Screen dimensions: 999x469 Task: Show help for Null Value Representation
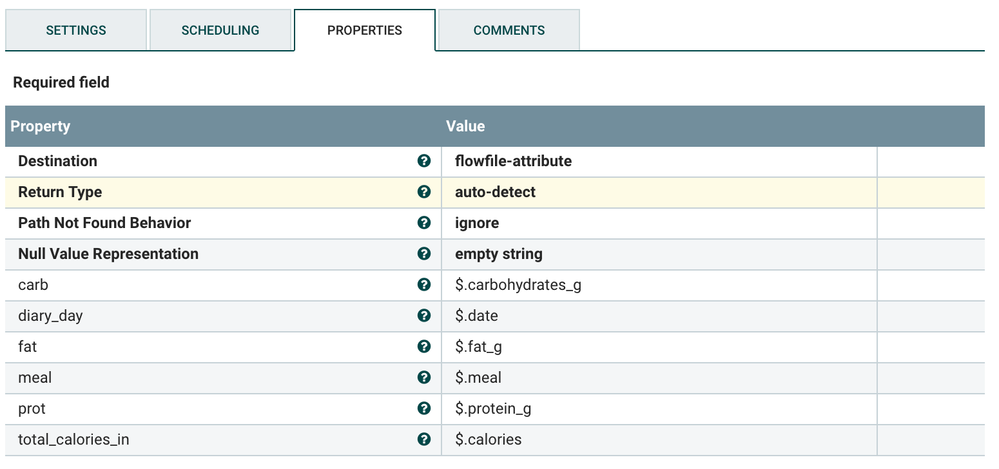click(x=424, y=254)
